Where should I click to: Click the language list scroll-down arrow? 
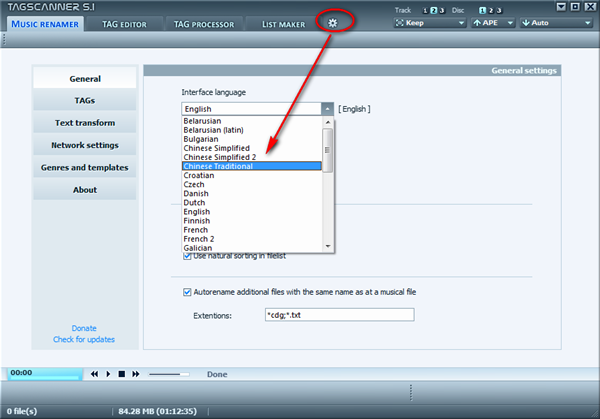tap(328, 246)
